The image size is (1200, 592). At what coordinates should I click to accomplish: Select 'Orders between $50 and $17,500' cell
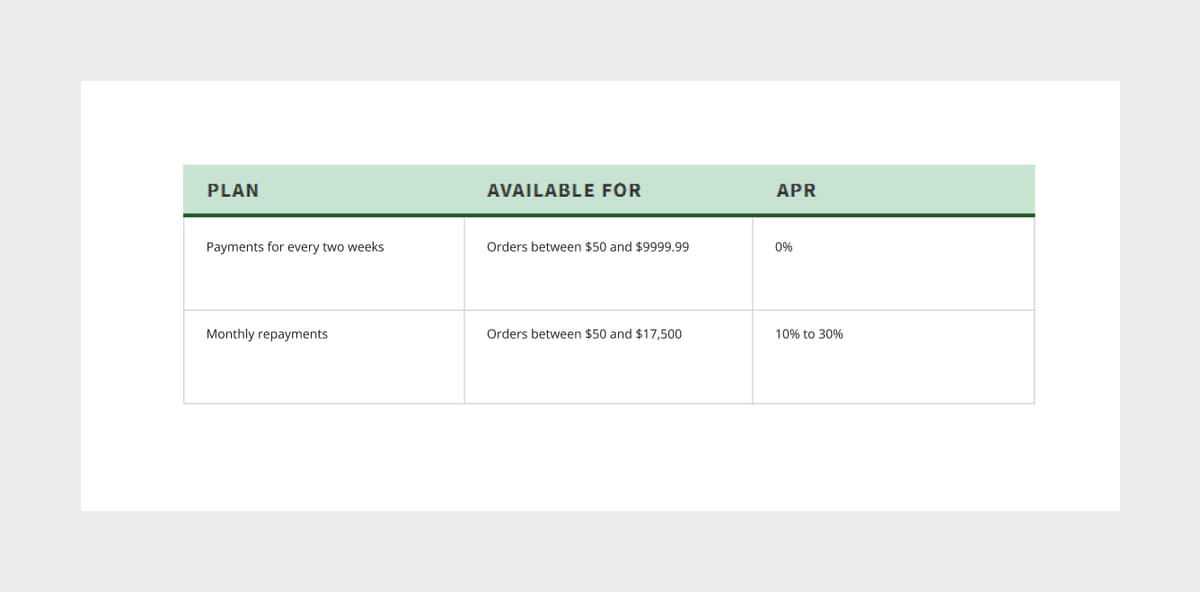pos(608,357)
